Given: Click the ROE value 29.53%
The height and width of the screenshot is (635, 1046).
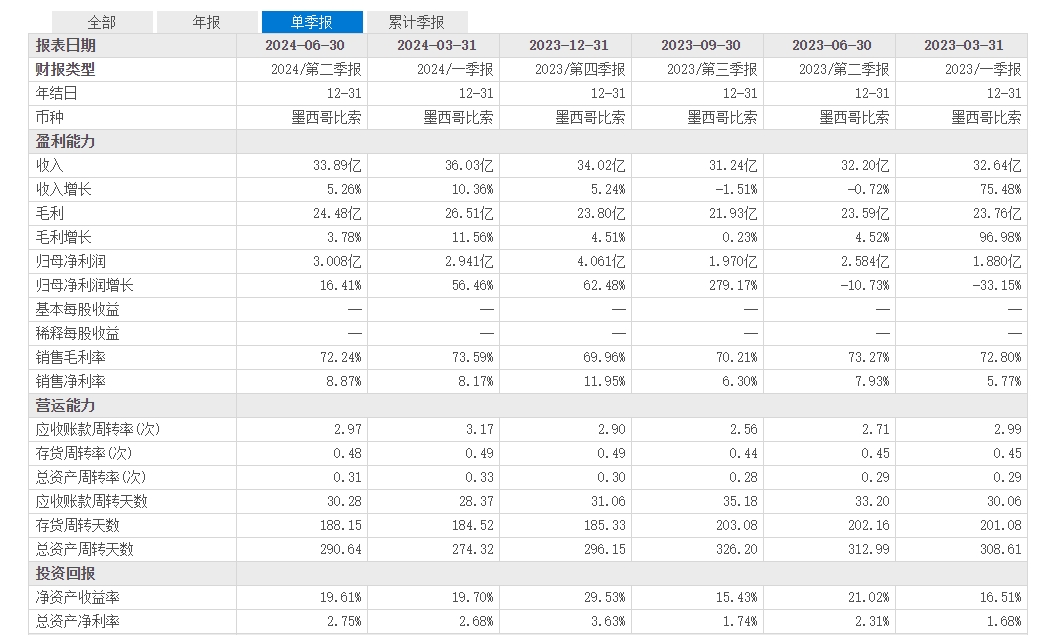Looking at the screenshot, I should 604,598.
